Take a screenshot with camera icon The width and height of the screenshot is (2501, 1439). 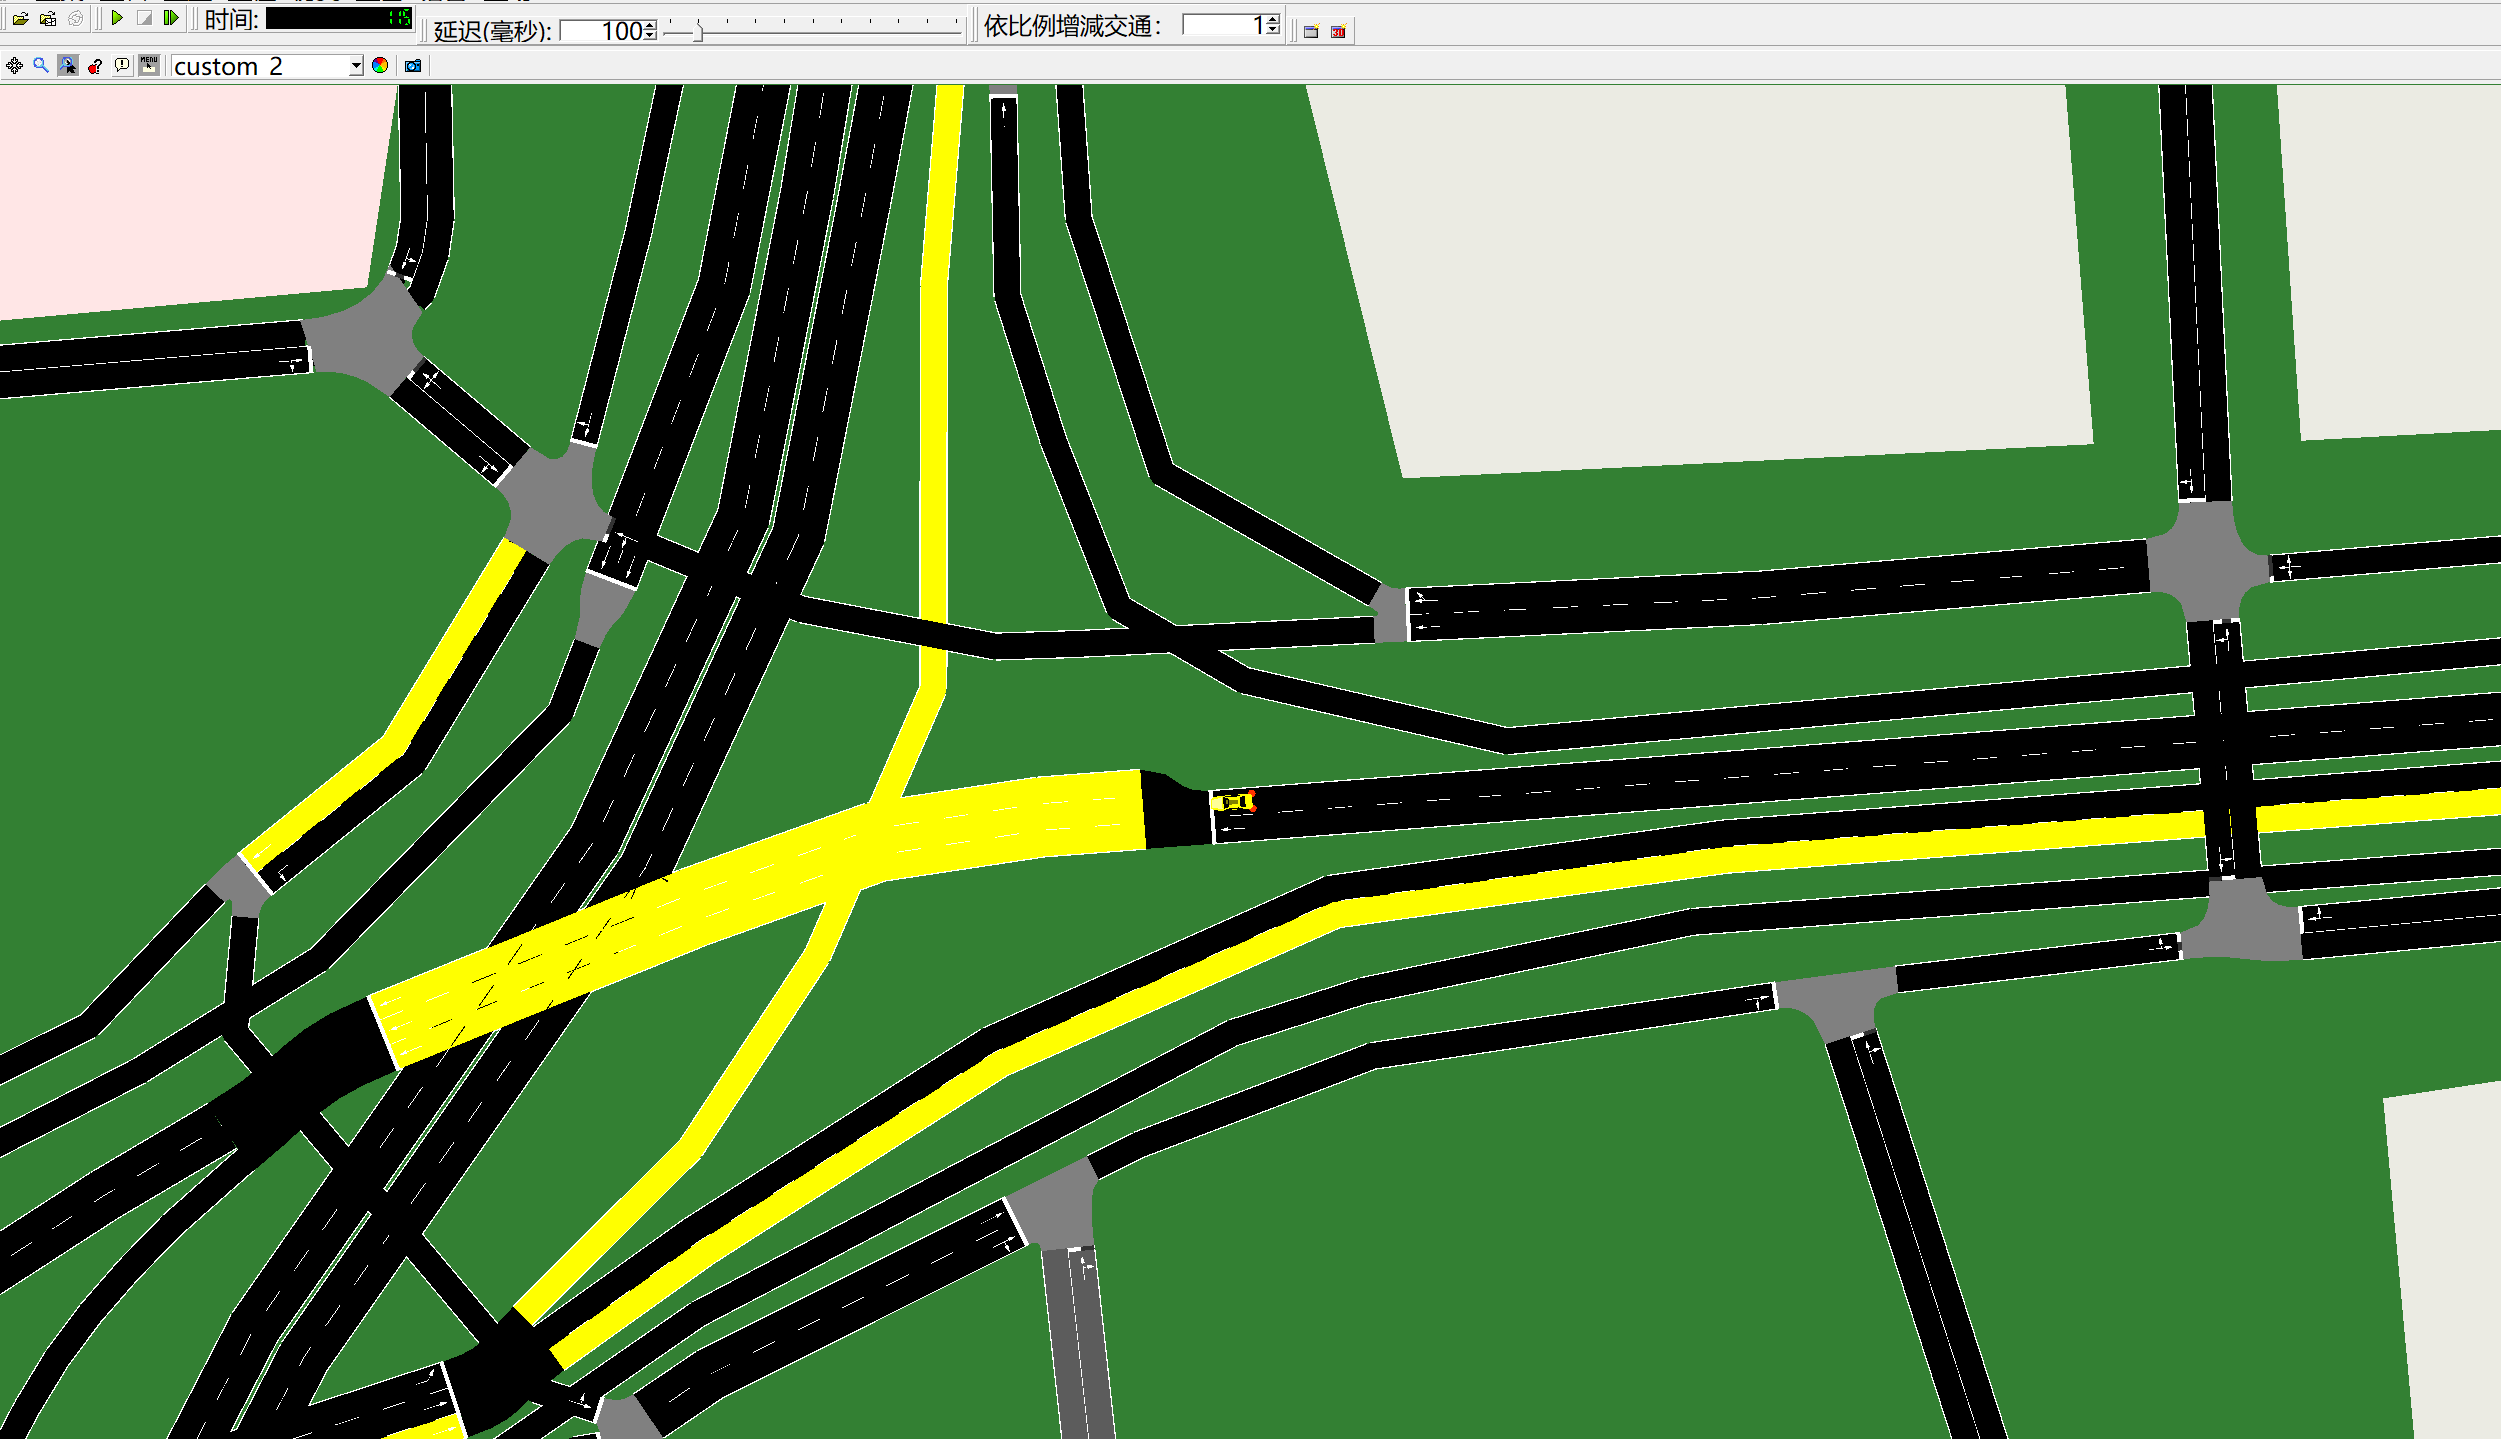coord(413,66)
